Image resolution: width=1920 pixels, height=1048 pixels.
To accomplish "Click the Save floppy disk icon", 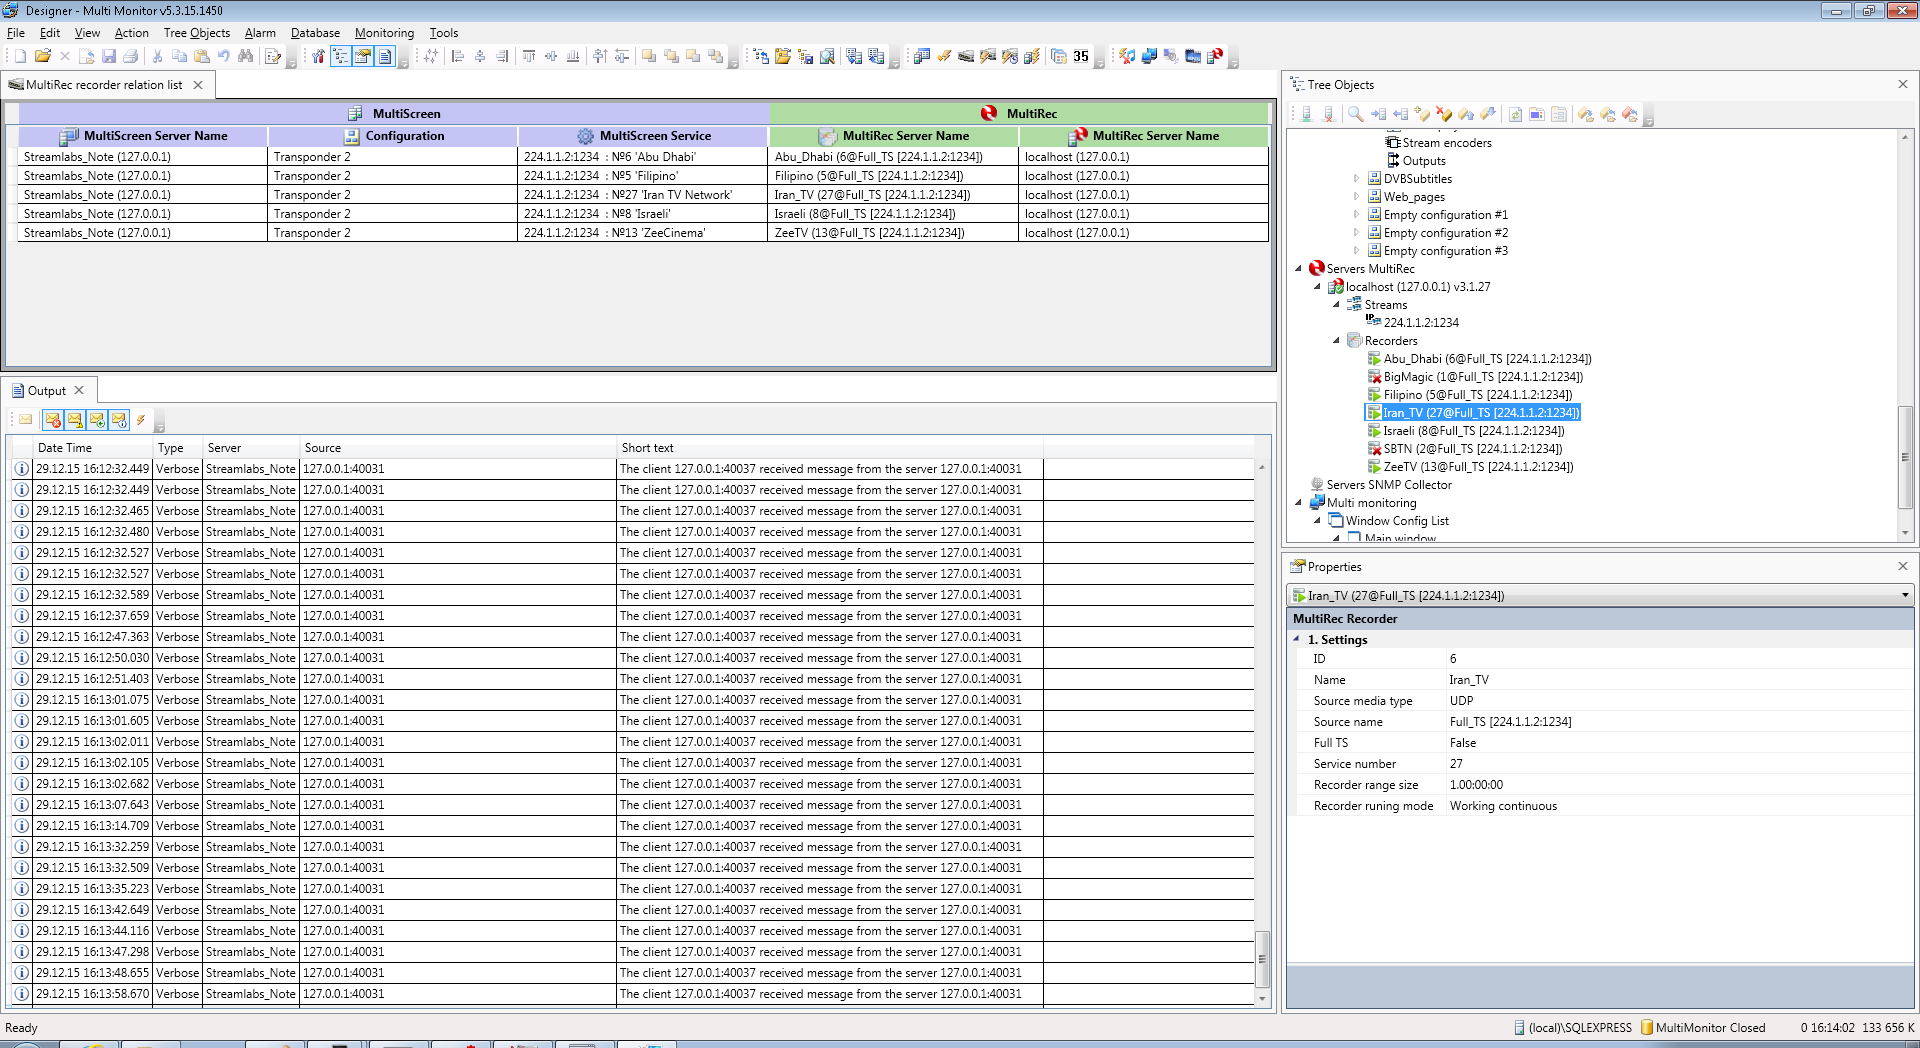I will point(109,57).
